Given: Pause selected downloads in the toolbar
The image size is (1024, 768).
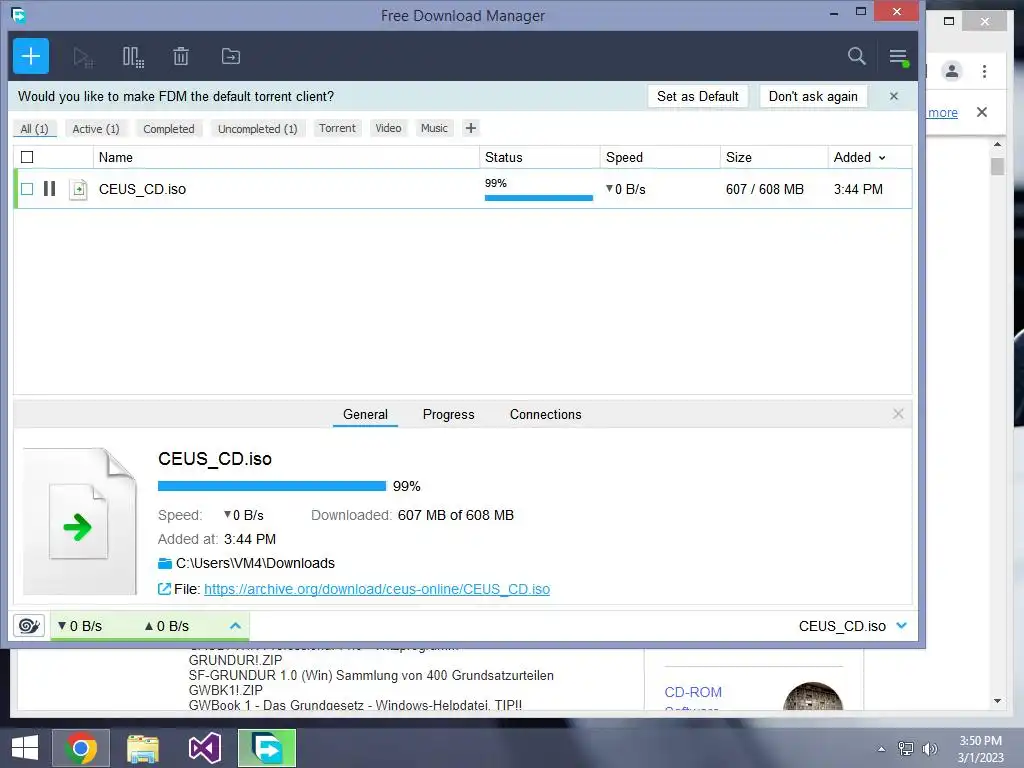Looking at the screenshot, I should 133,57.
